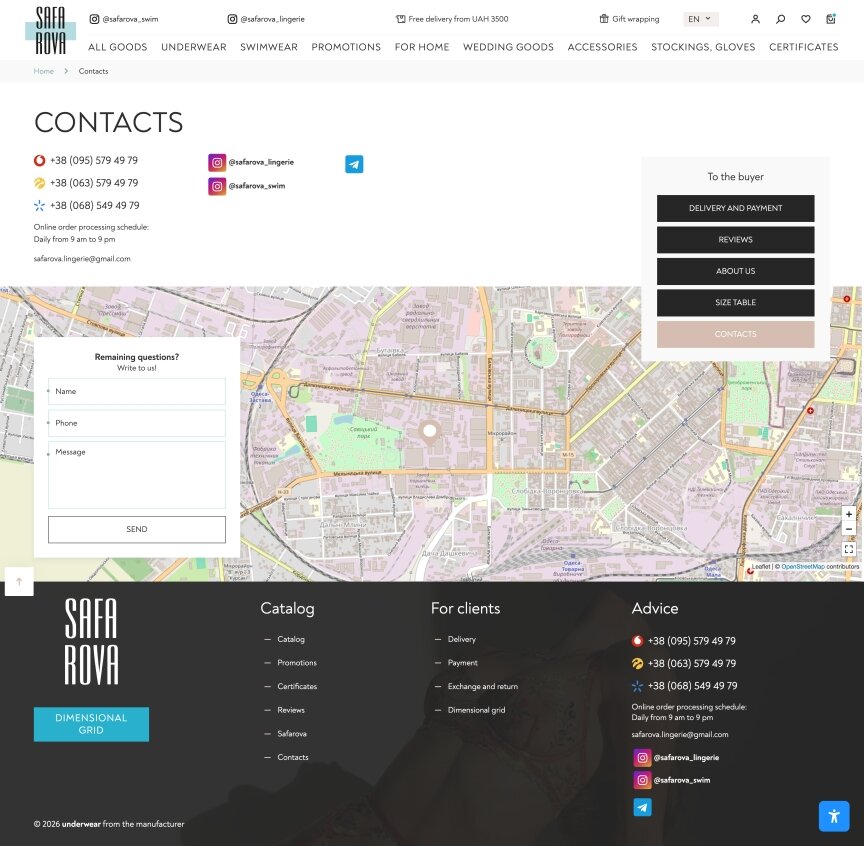Screen dimensions: 864x846
Task: Call the +38 (095) number in contacts
Action: [94, 160]
